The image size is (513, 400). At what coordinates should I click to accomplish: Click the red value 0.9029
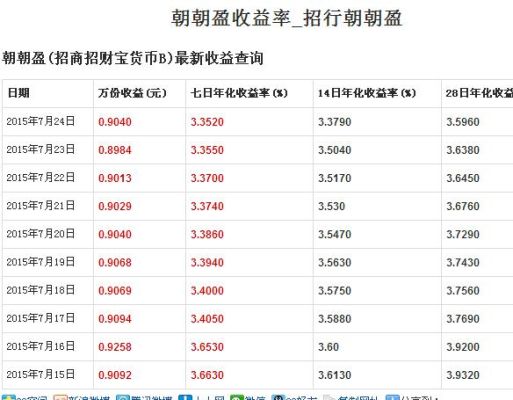tap(115, 206)
